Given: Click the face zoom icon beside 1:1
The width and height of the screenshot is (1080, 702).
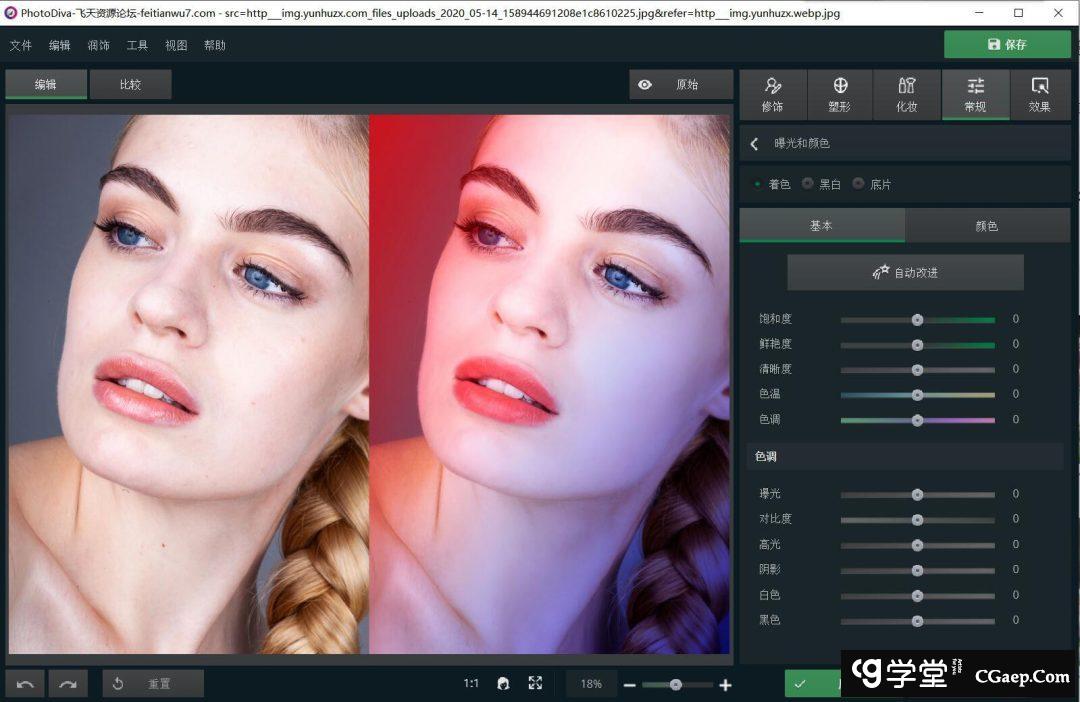Looking at the screenshot, I should tap(503, 684).
